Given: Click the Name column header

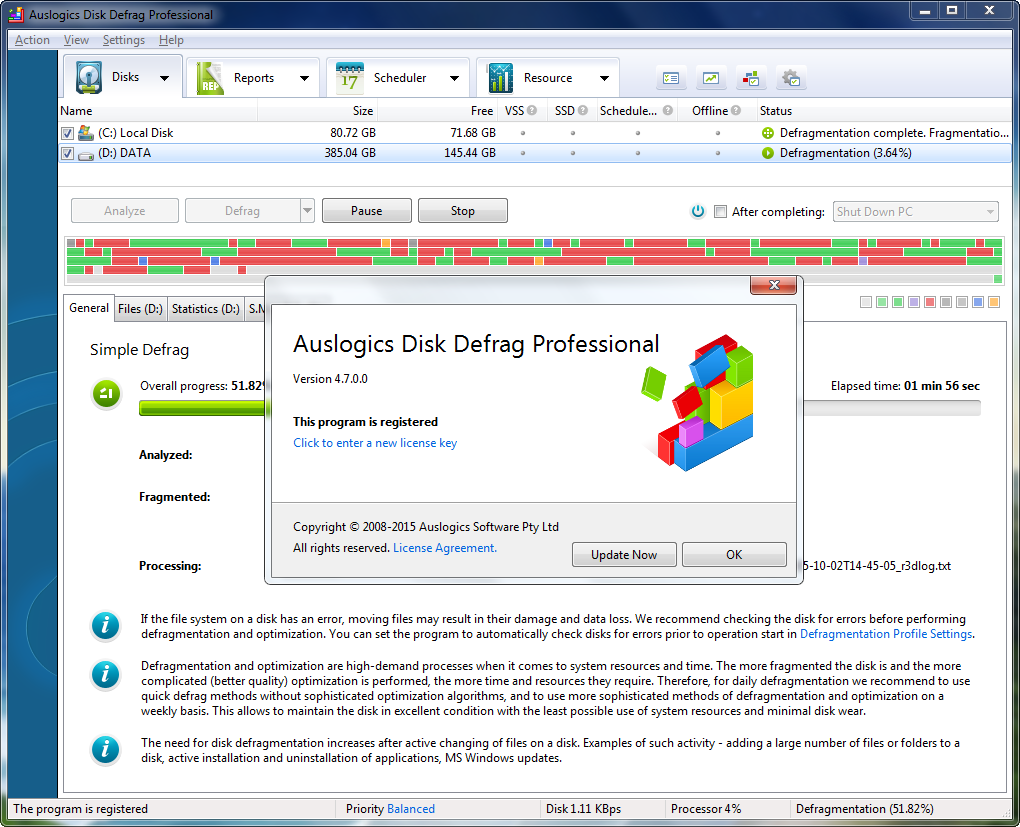Looking at the screenshot, I should (x=158, y=111).
